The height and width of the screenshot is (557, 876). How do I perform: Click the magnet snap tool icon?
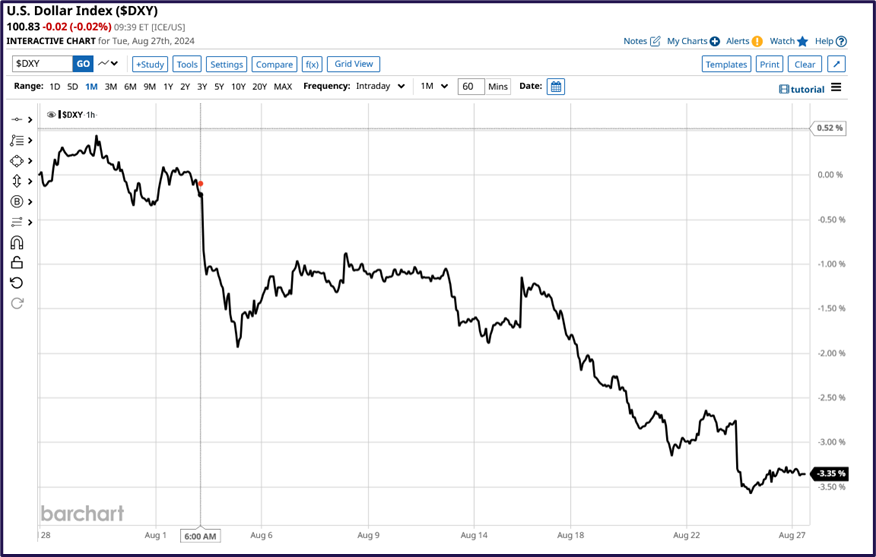17,242
